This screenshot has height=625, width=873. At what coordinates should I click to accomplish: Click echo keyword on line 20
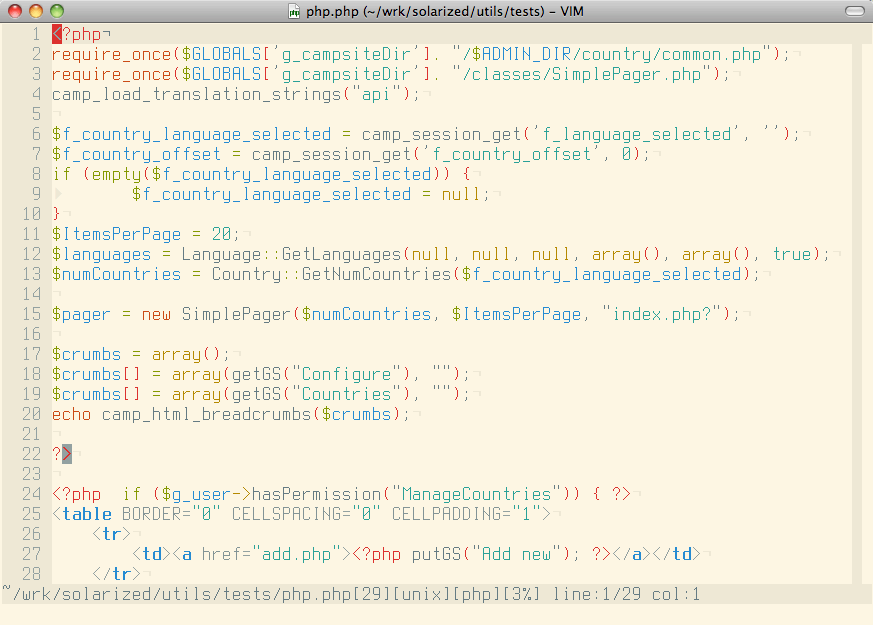click(72, 414)
